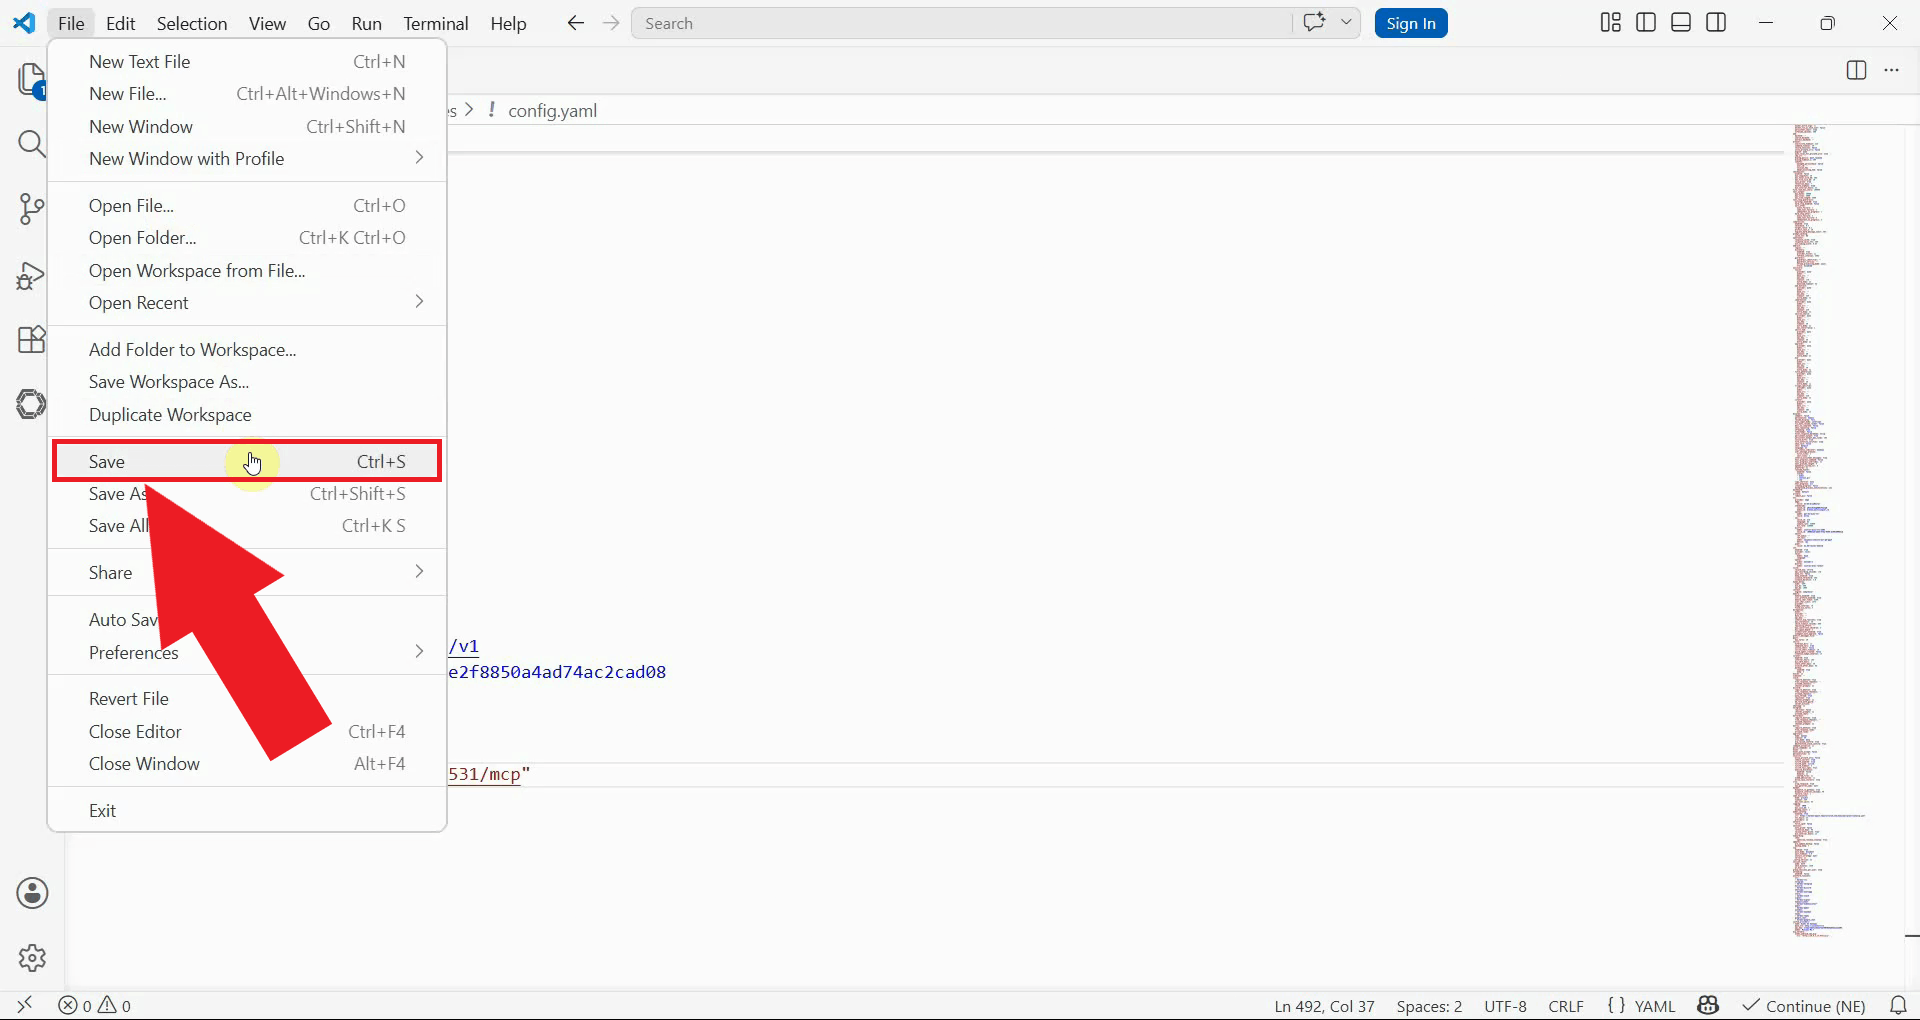Choose Add Folder to Workspace...
This screenshot has width=1920, height=1020.
click(247, 349)
